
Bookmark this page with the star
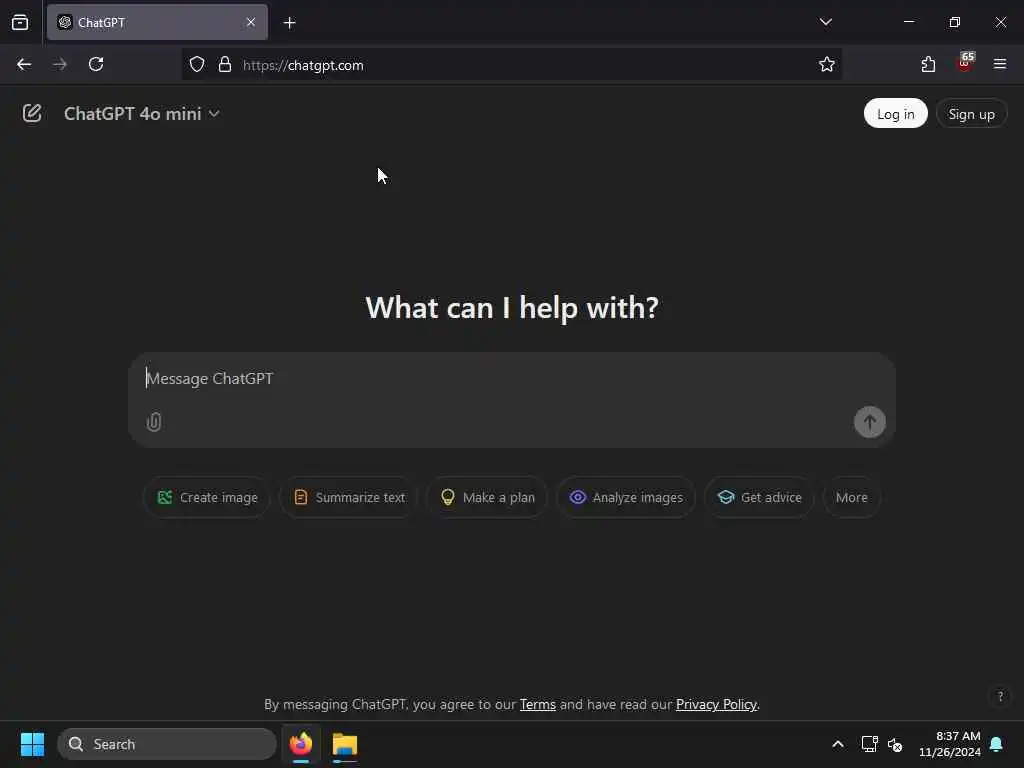827,65
